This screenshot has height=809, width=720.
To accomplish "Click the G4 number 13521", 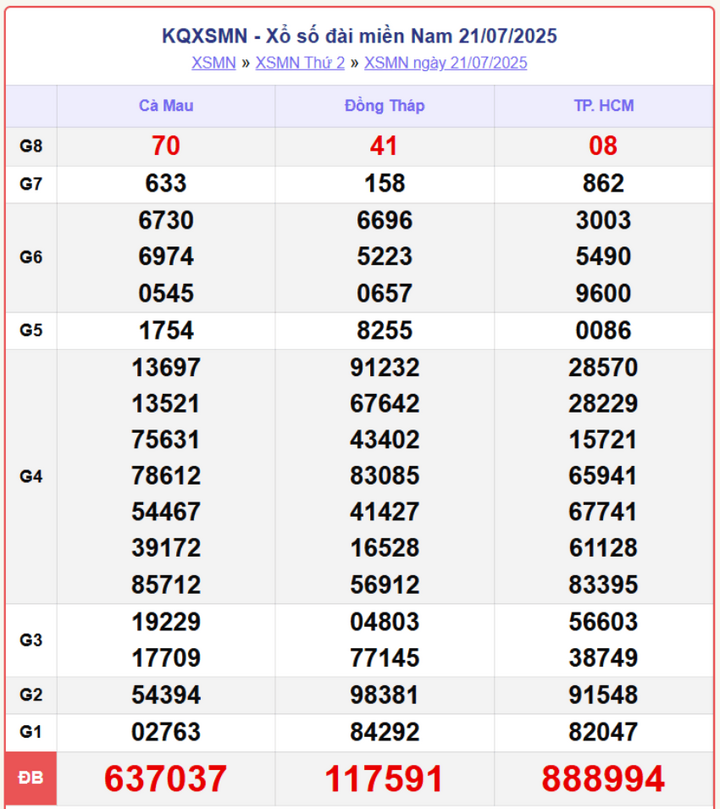I will (166, 404).
